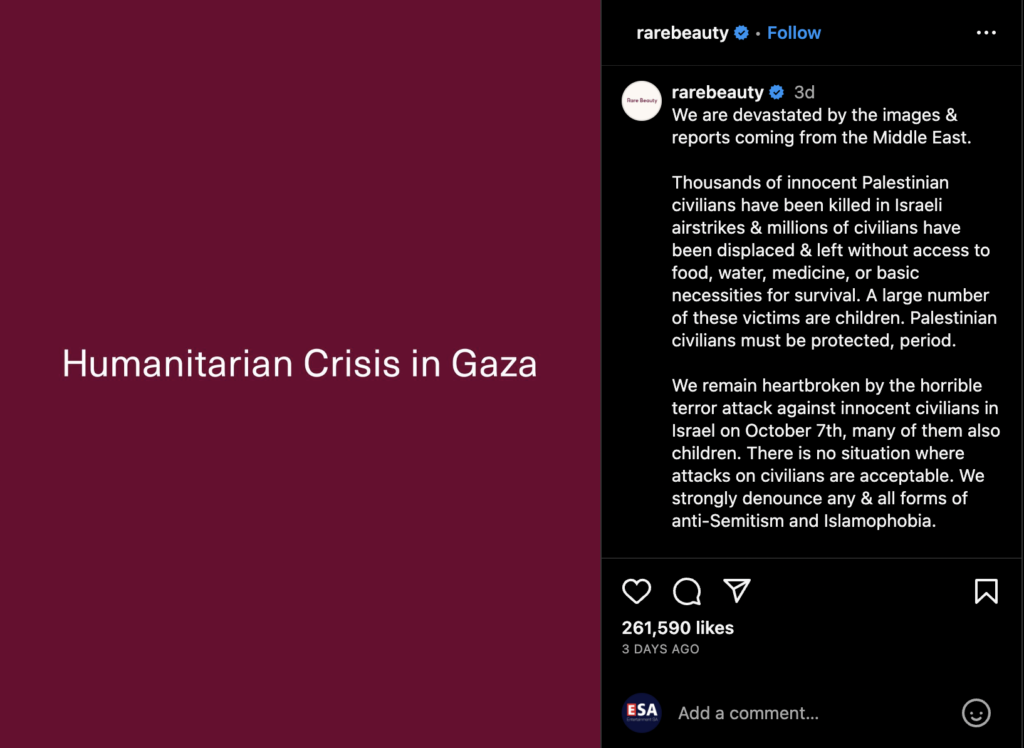Save the post with the bookmark icon
1024x748 pixels.
pos(985,591)
